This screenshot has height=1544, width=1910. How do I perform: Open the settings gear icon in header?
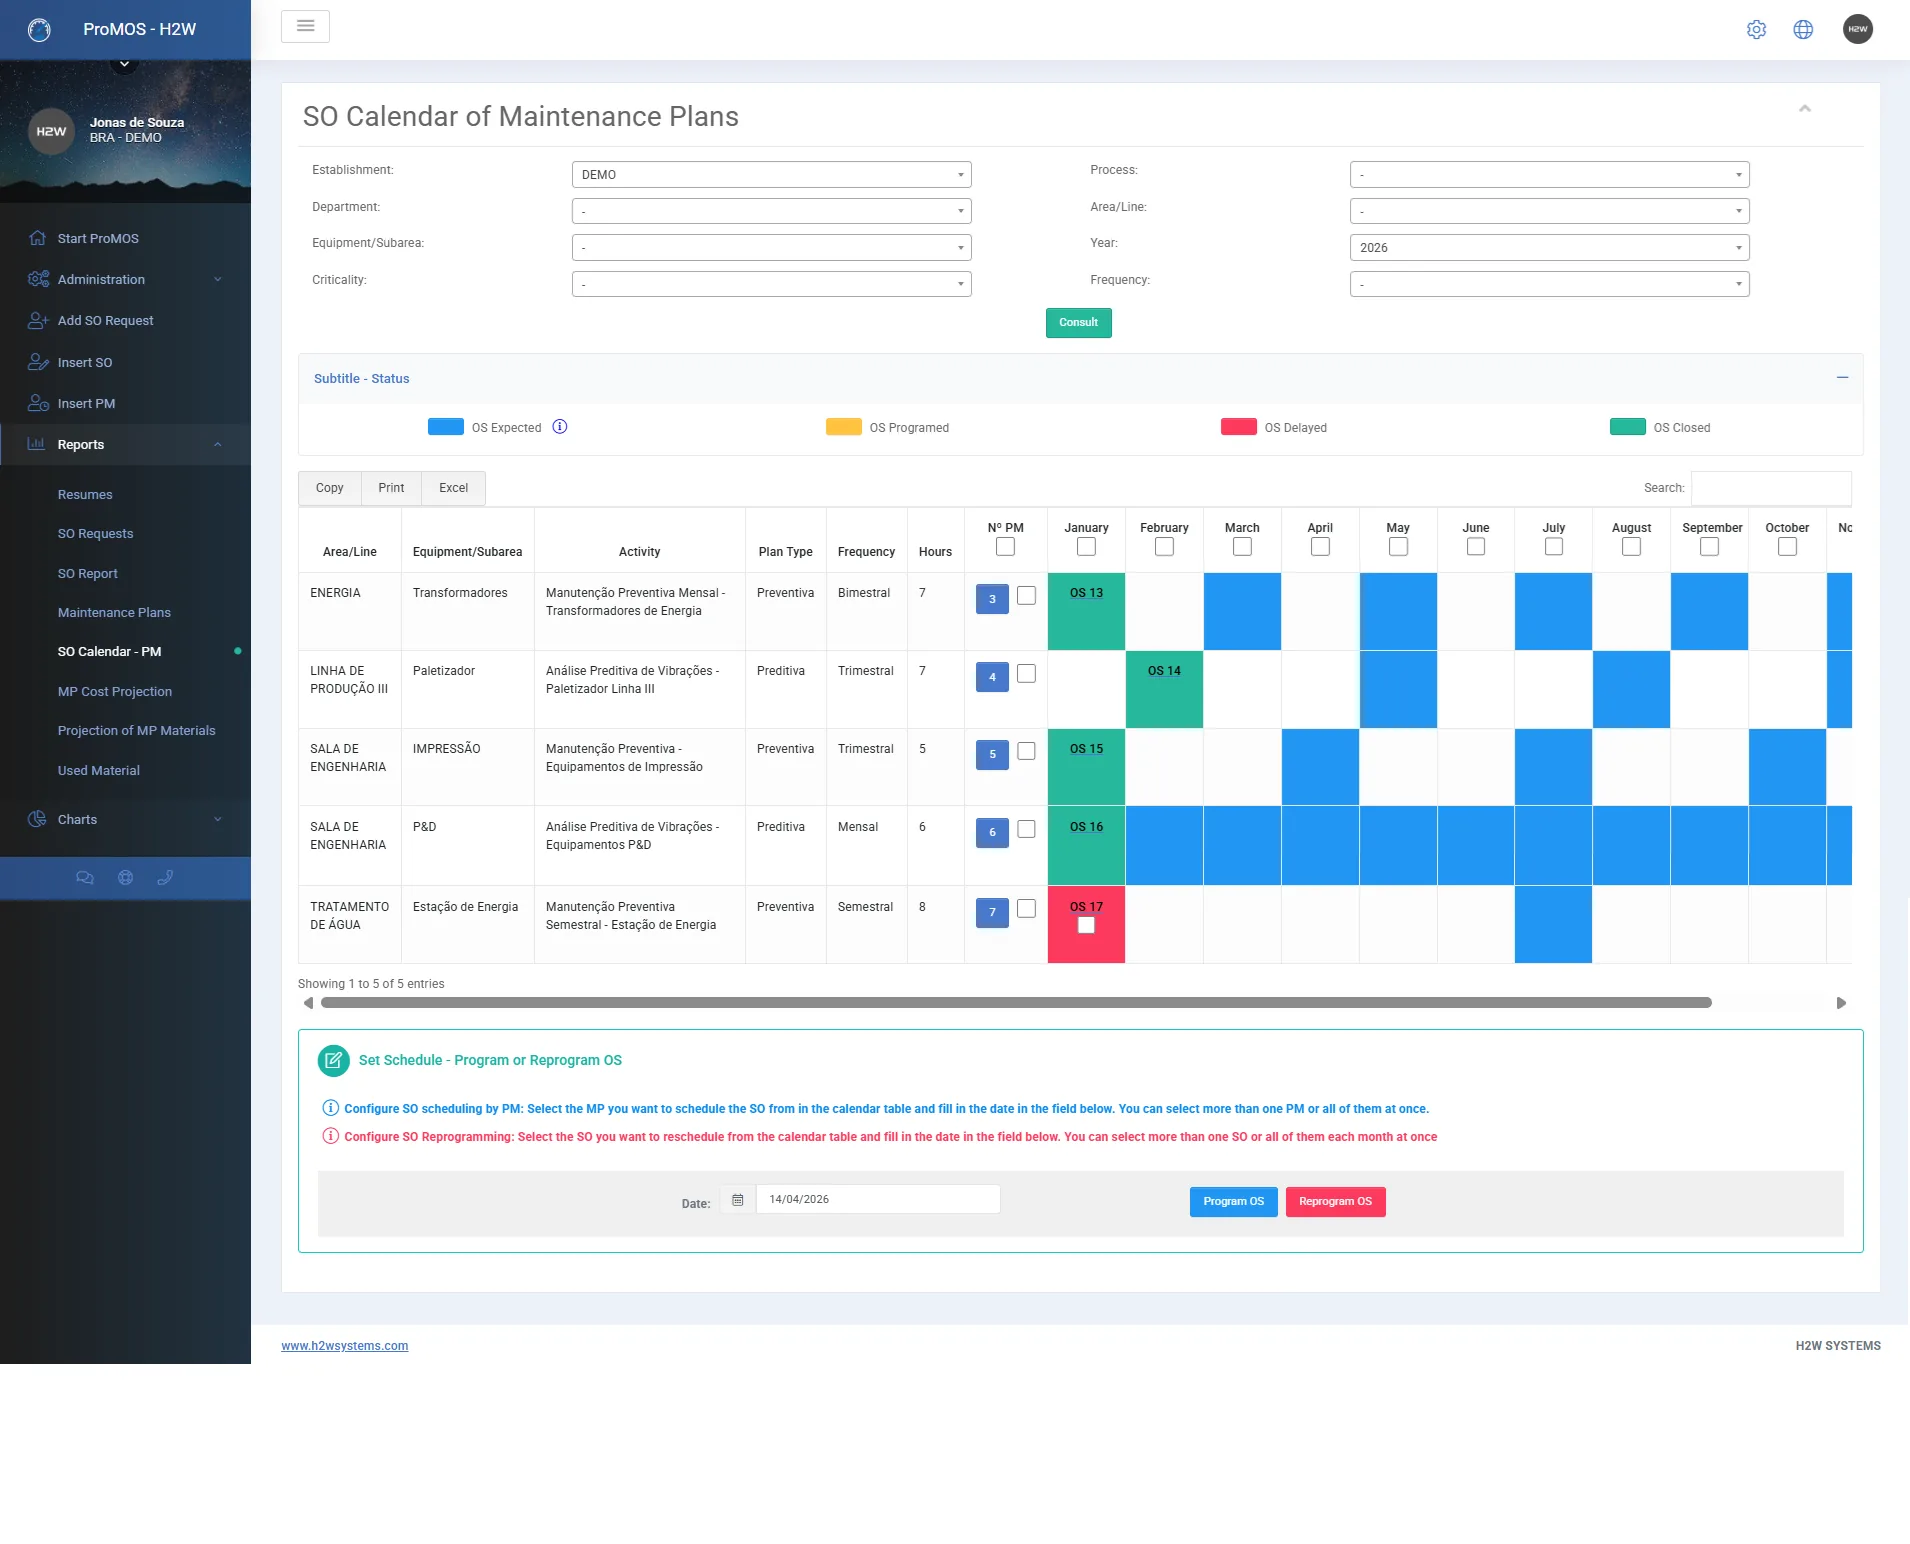point(1756,30)
